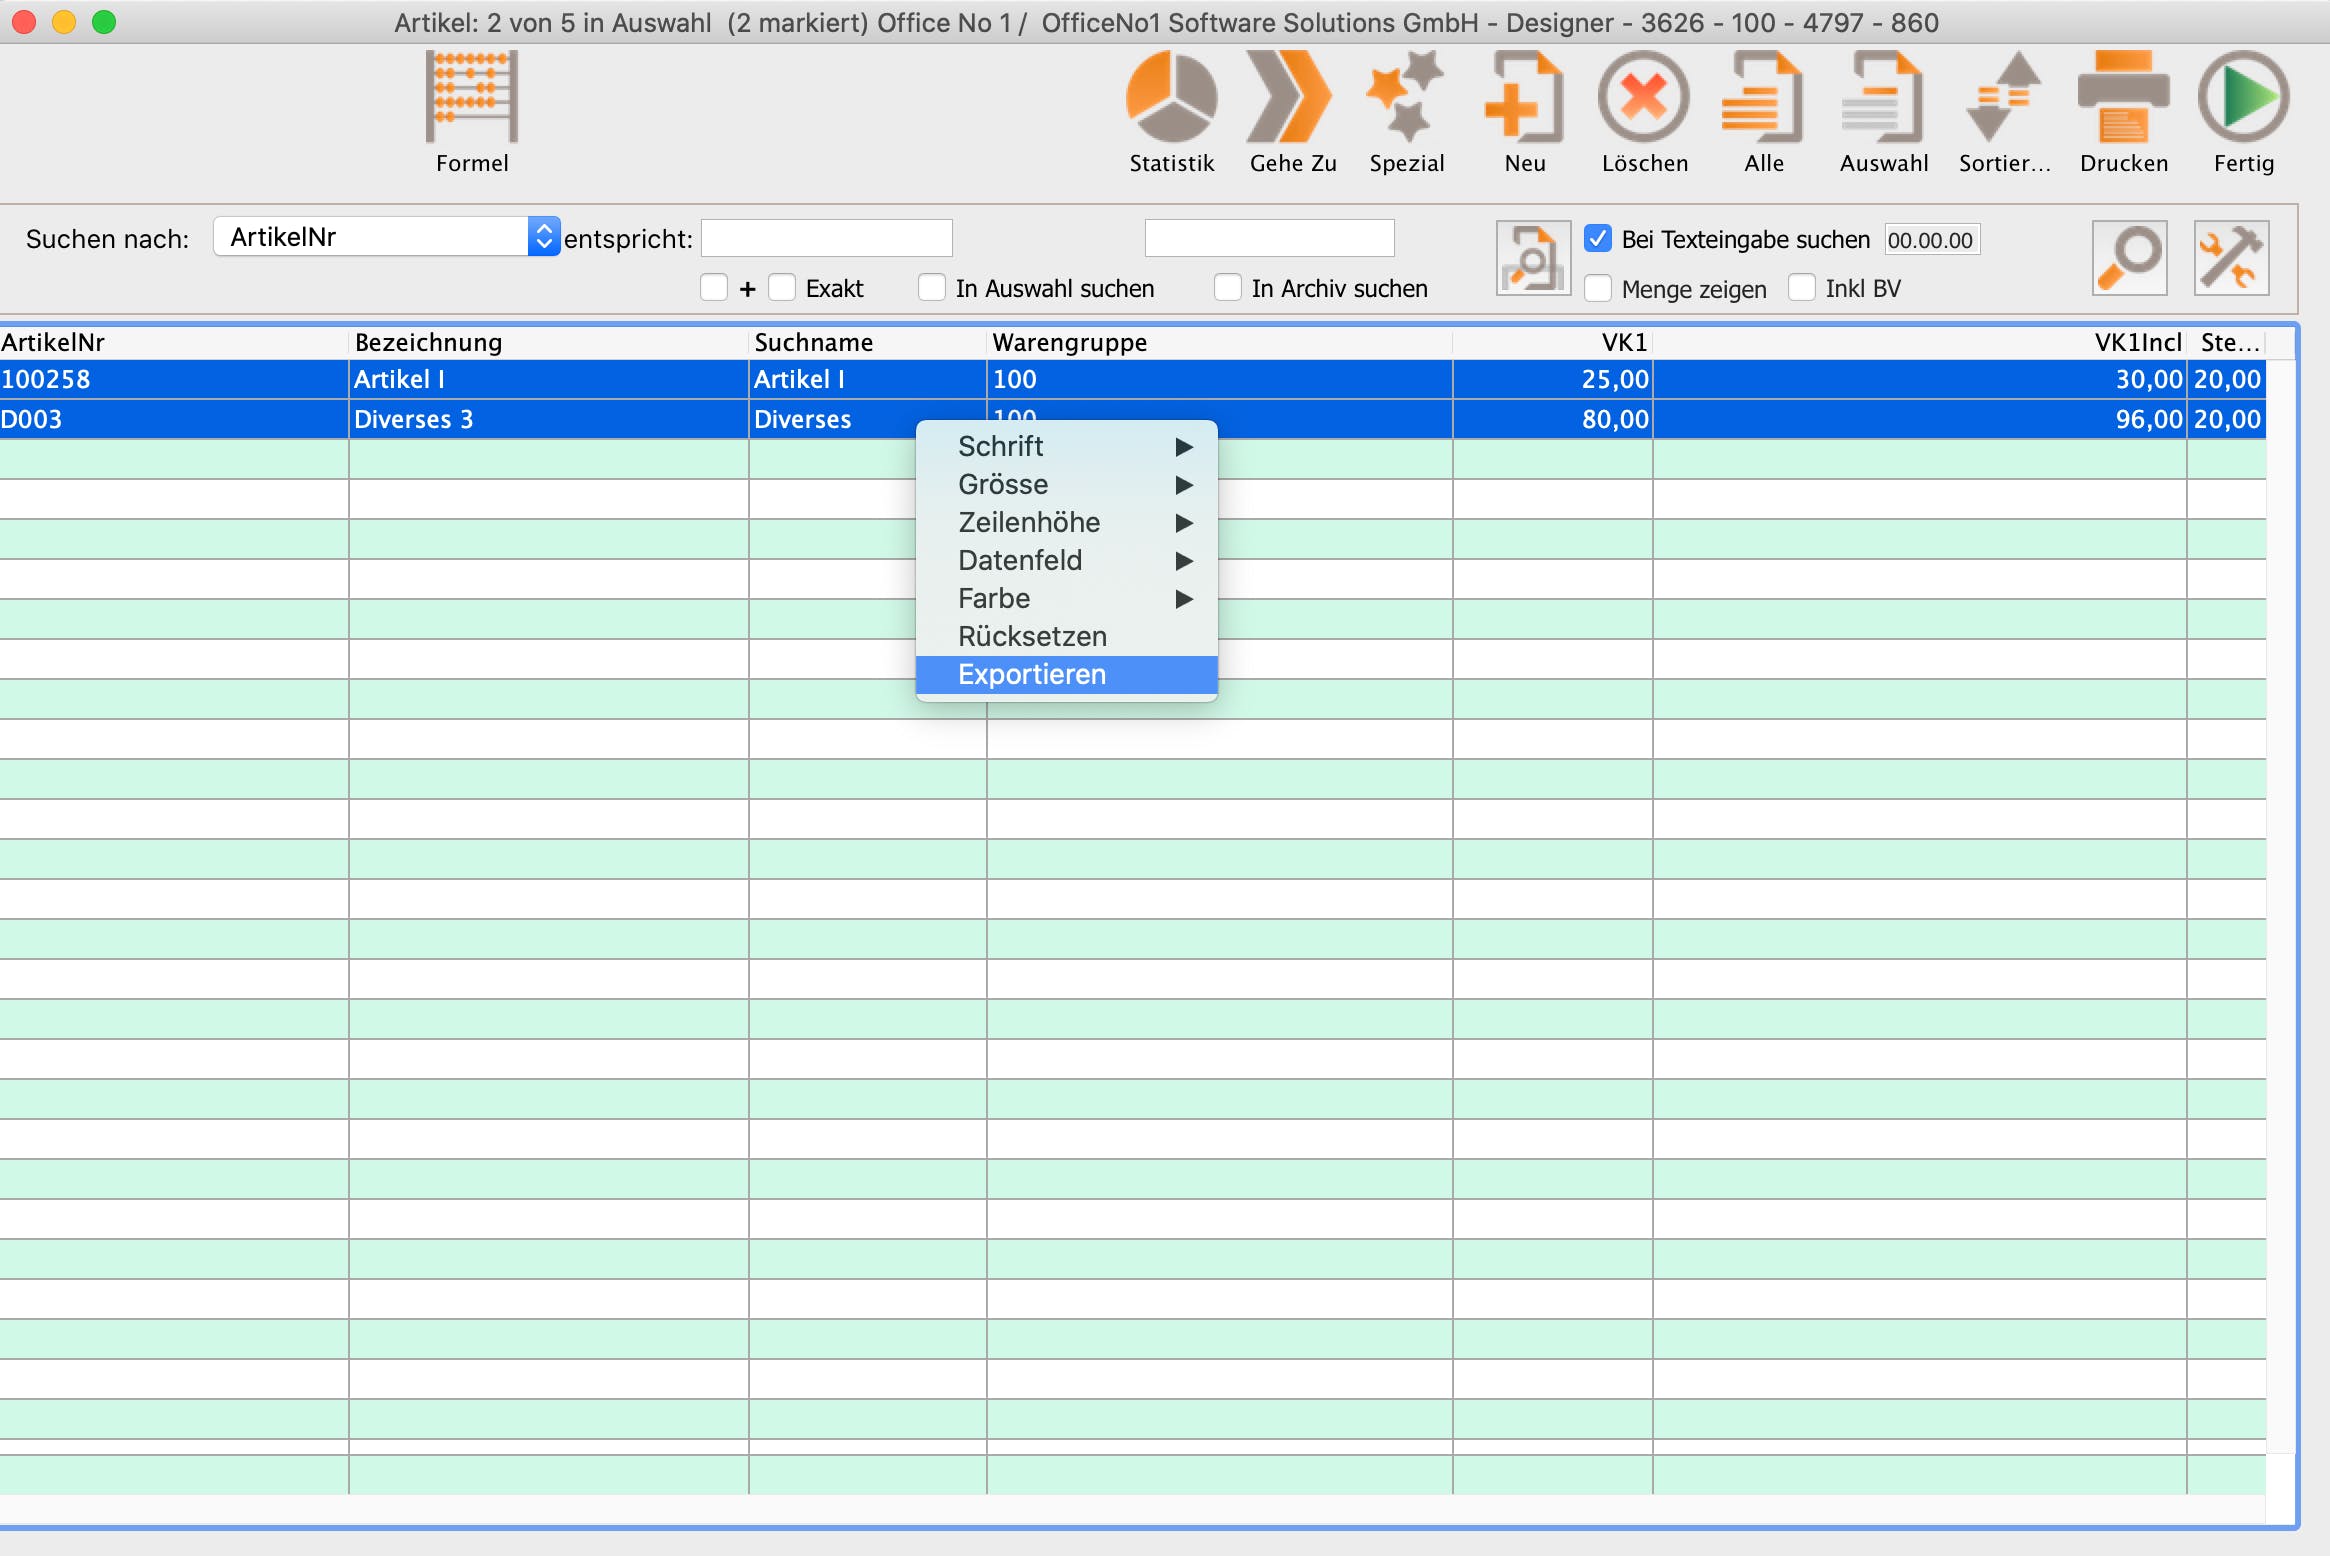
Task: Choose Exportieren in the context menu
Action: tap(1067, 674)
